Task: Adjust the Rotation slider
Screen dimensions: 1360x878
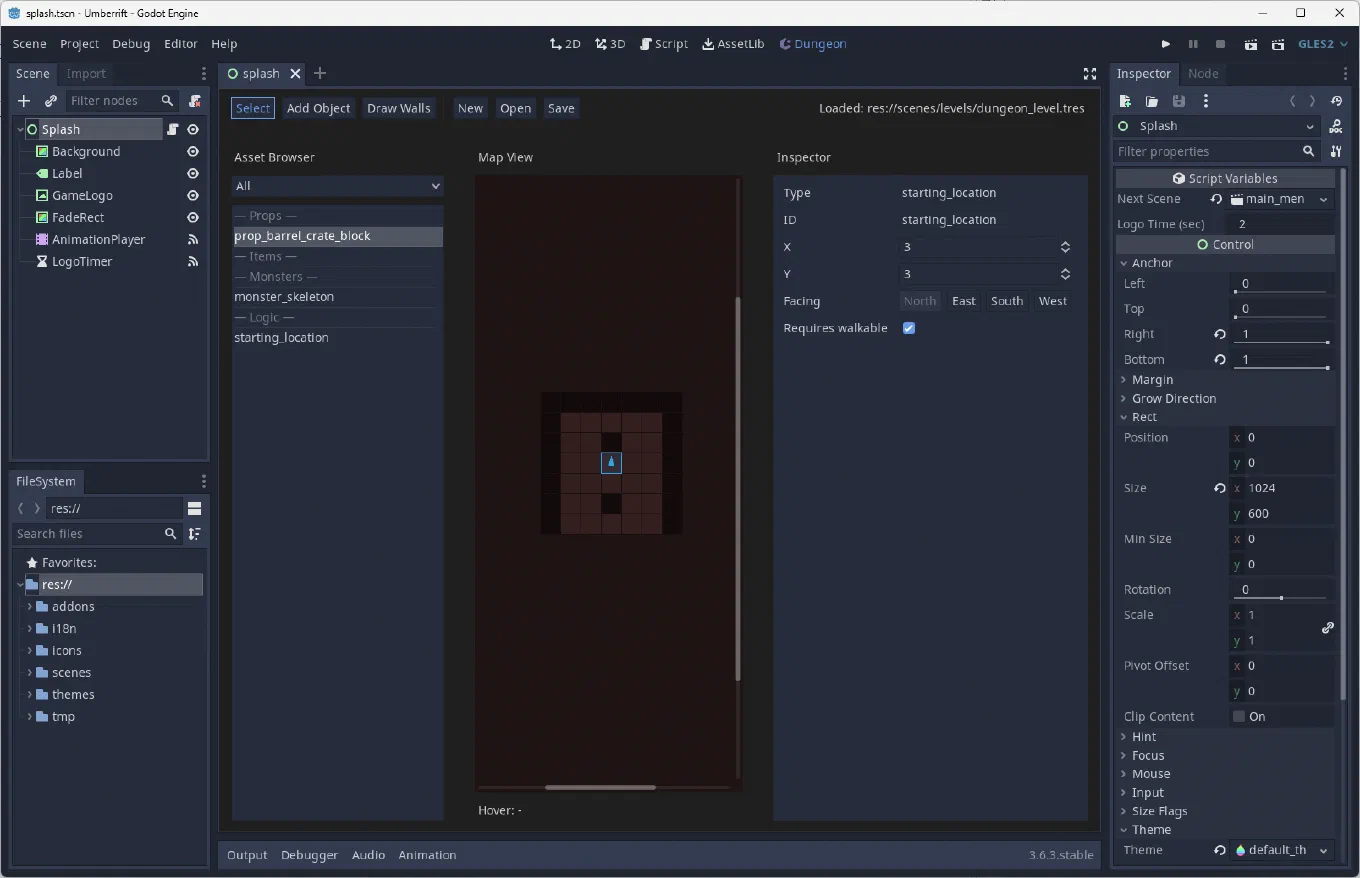Action: [x=1281, y=598]
